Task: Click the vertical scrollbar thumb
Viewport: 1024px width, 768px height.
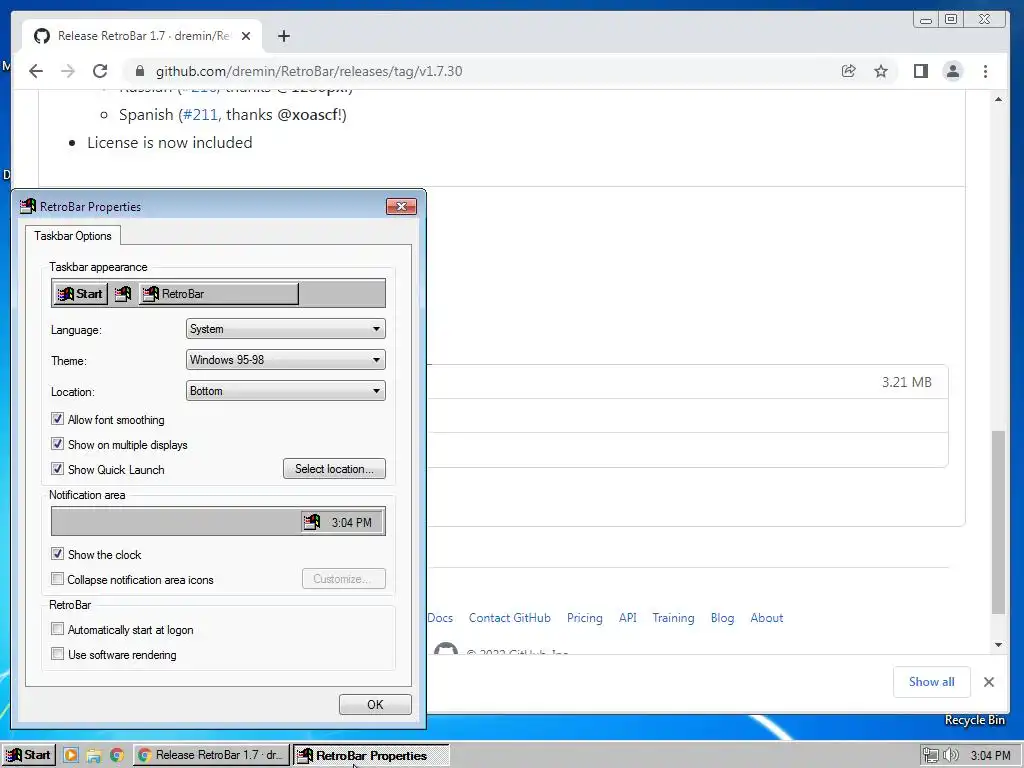Action: coord(998,522)
